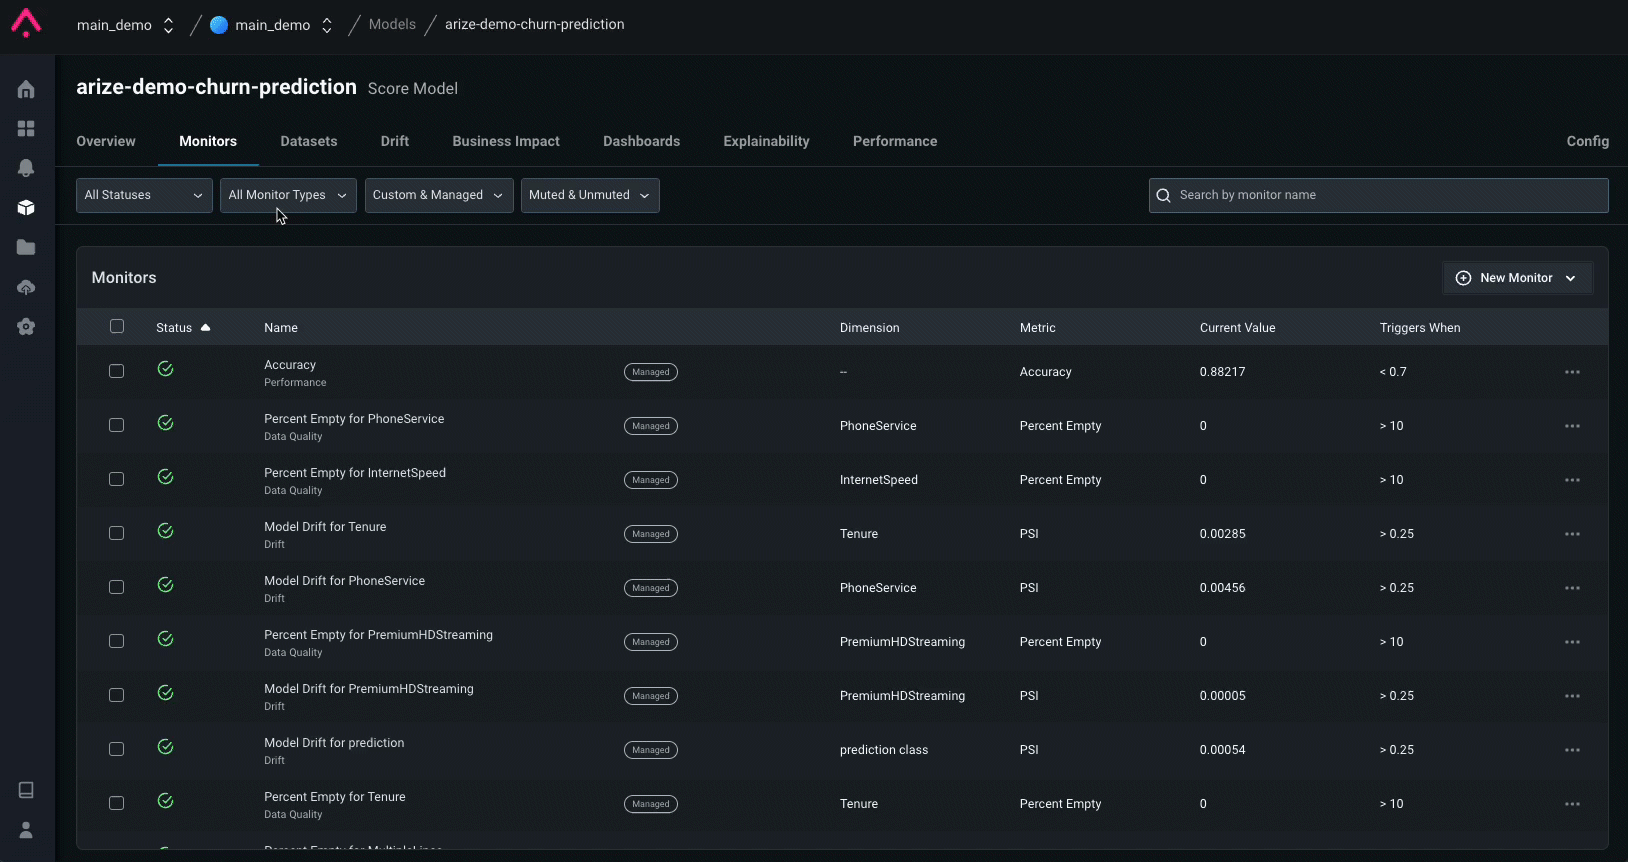1628x862 pixels.
Task: Open more options for Accuracy monitor
Action: [x=1572, y=372]
